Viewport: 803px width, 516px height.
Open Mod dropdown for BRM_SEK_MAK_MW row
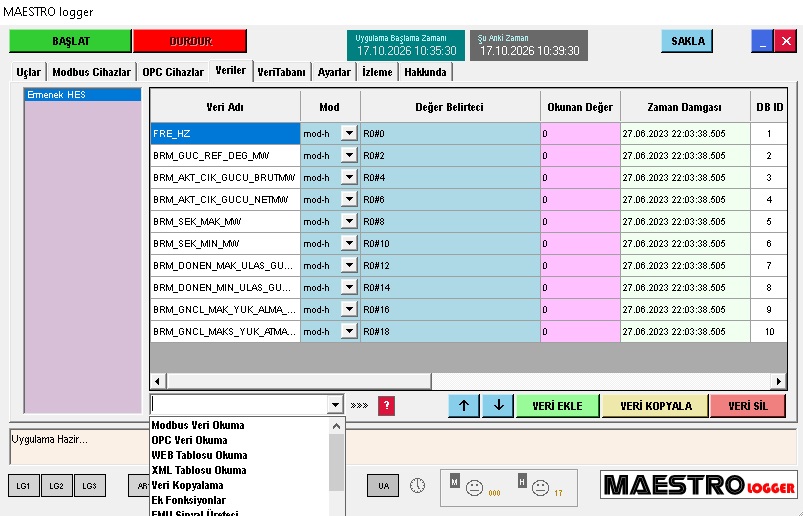(349, 222)
